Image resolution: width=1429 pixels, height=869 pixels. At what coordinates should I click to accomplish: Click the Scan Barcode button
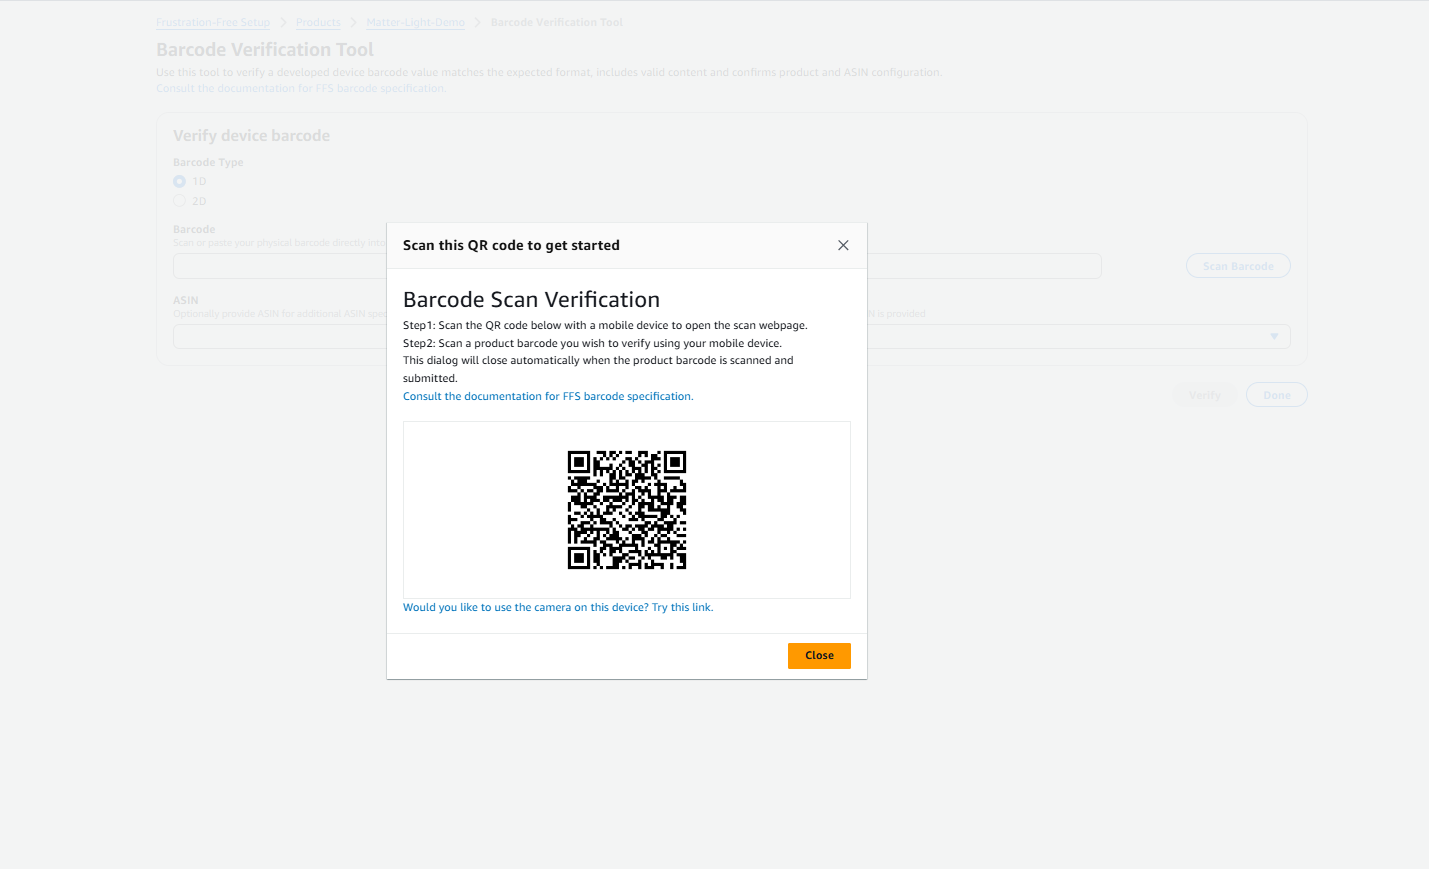[1238, 265]
